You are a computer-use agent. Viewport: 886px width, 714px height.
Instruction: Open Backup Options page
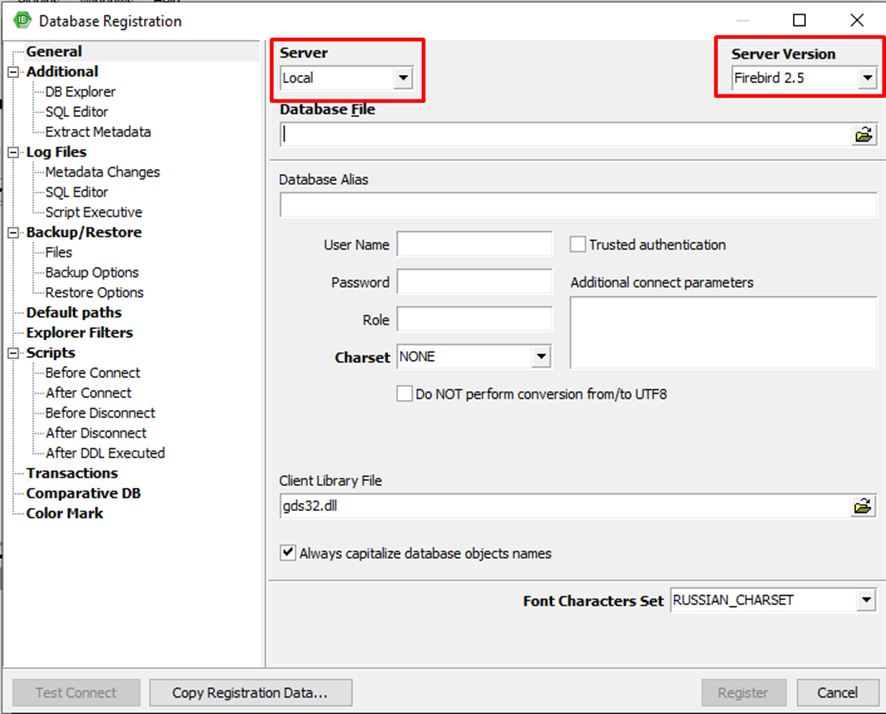tap(92, 272)
